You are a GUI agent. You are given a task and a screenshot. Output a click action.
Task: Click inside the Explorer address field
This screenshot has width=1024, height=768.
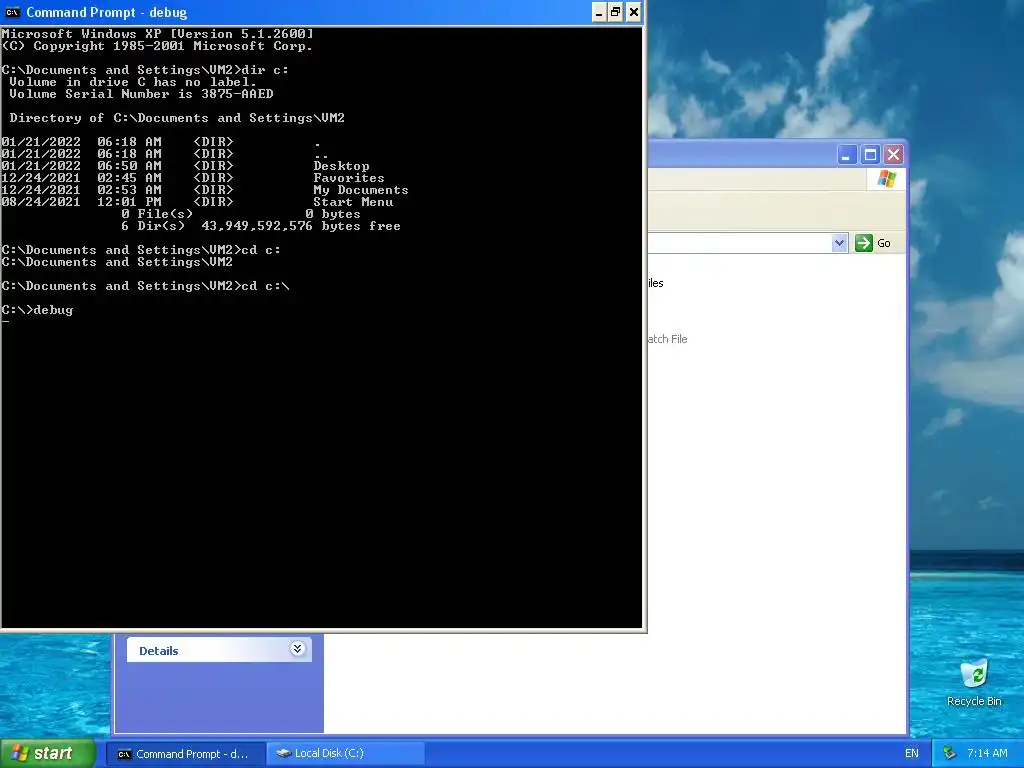(x=740, y=243)
